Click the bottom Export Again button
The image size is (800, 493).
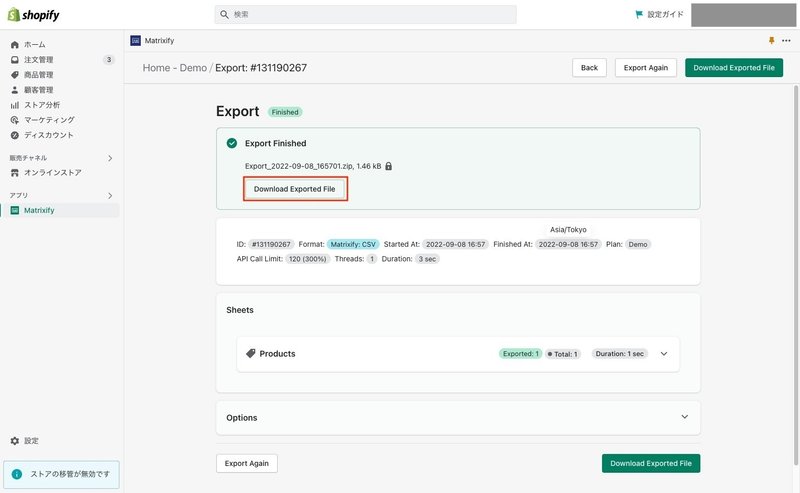pos(246,463)
